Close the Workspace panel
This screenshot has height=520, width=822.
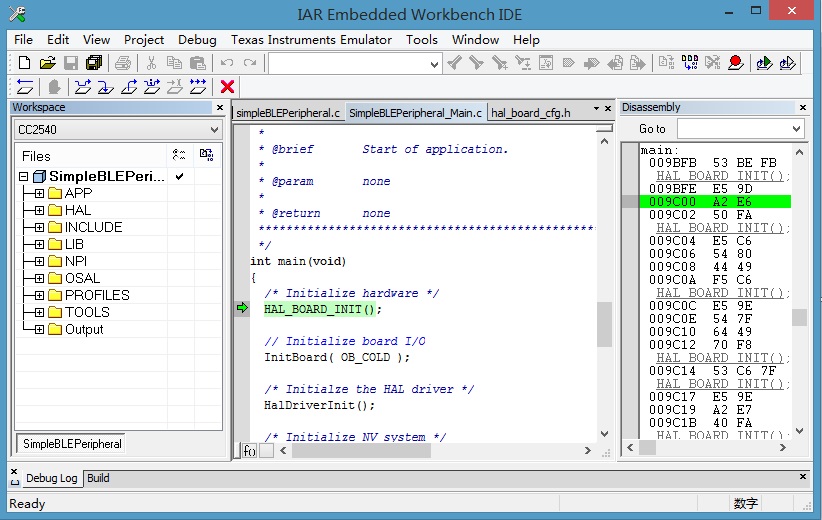pyautogui.click(x=220, y=107)
